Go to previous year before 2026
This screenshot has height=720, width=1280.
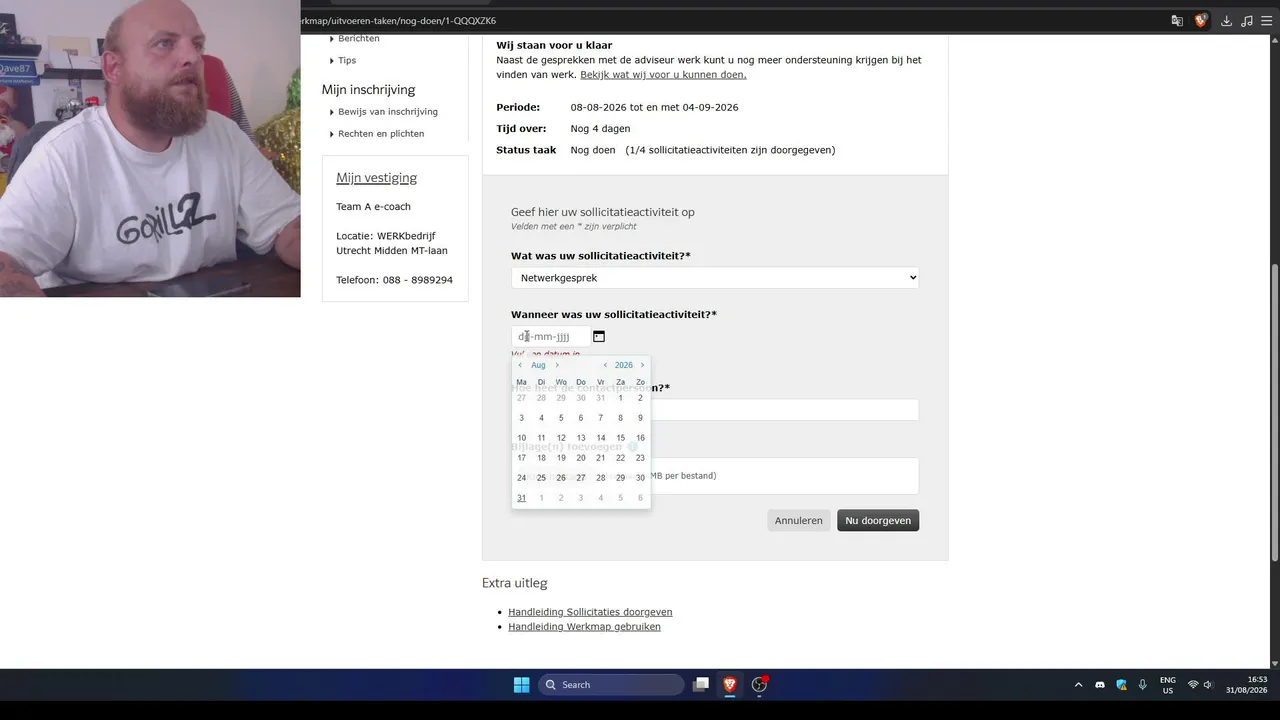pyautogui.click(x=605, y=365)
